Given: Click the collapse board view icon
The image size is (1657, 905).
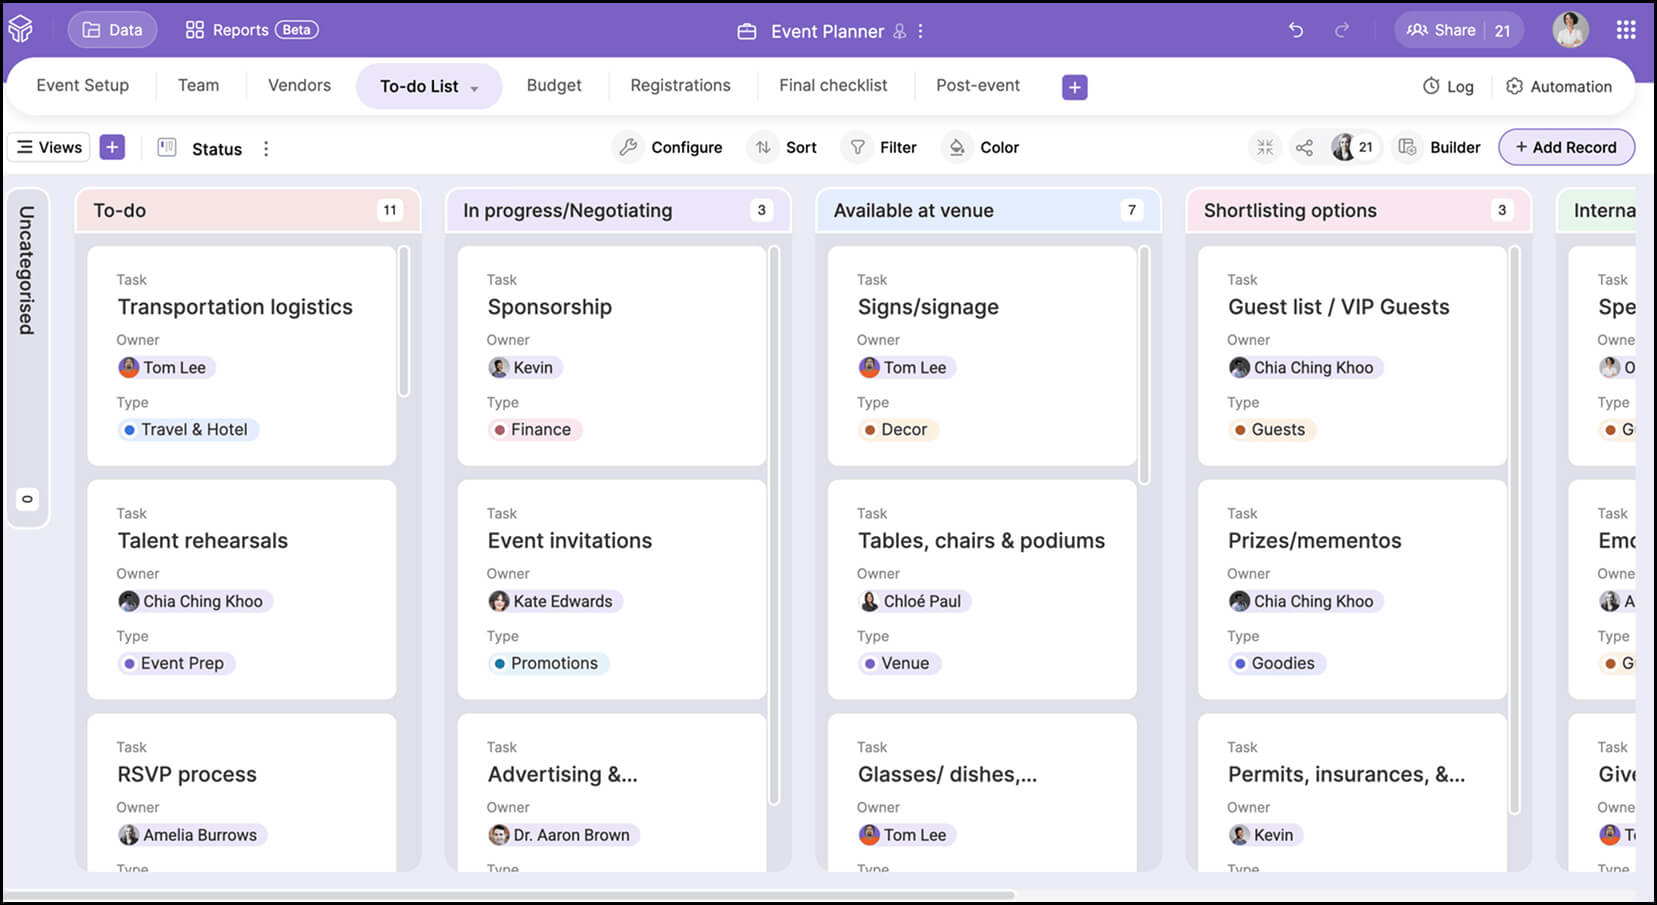Looking at the screenshot, I should click(x=1264, y=147).
